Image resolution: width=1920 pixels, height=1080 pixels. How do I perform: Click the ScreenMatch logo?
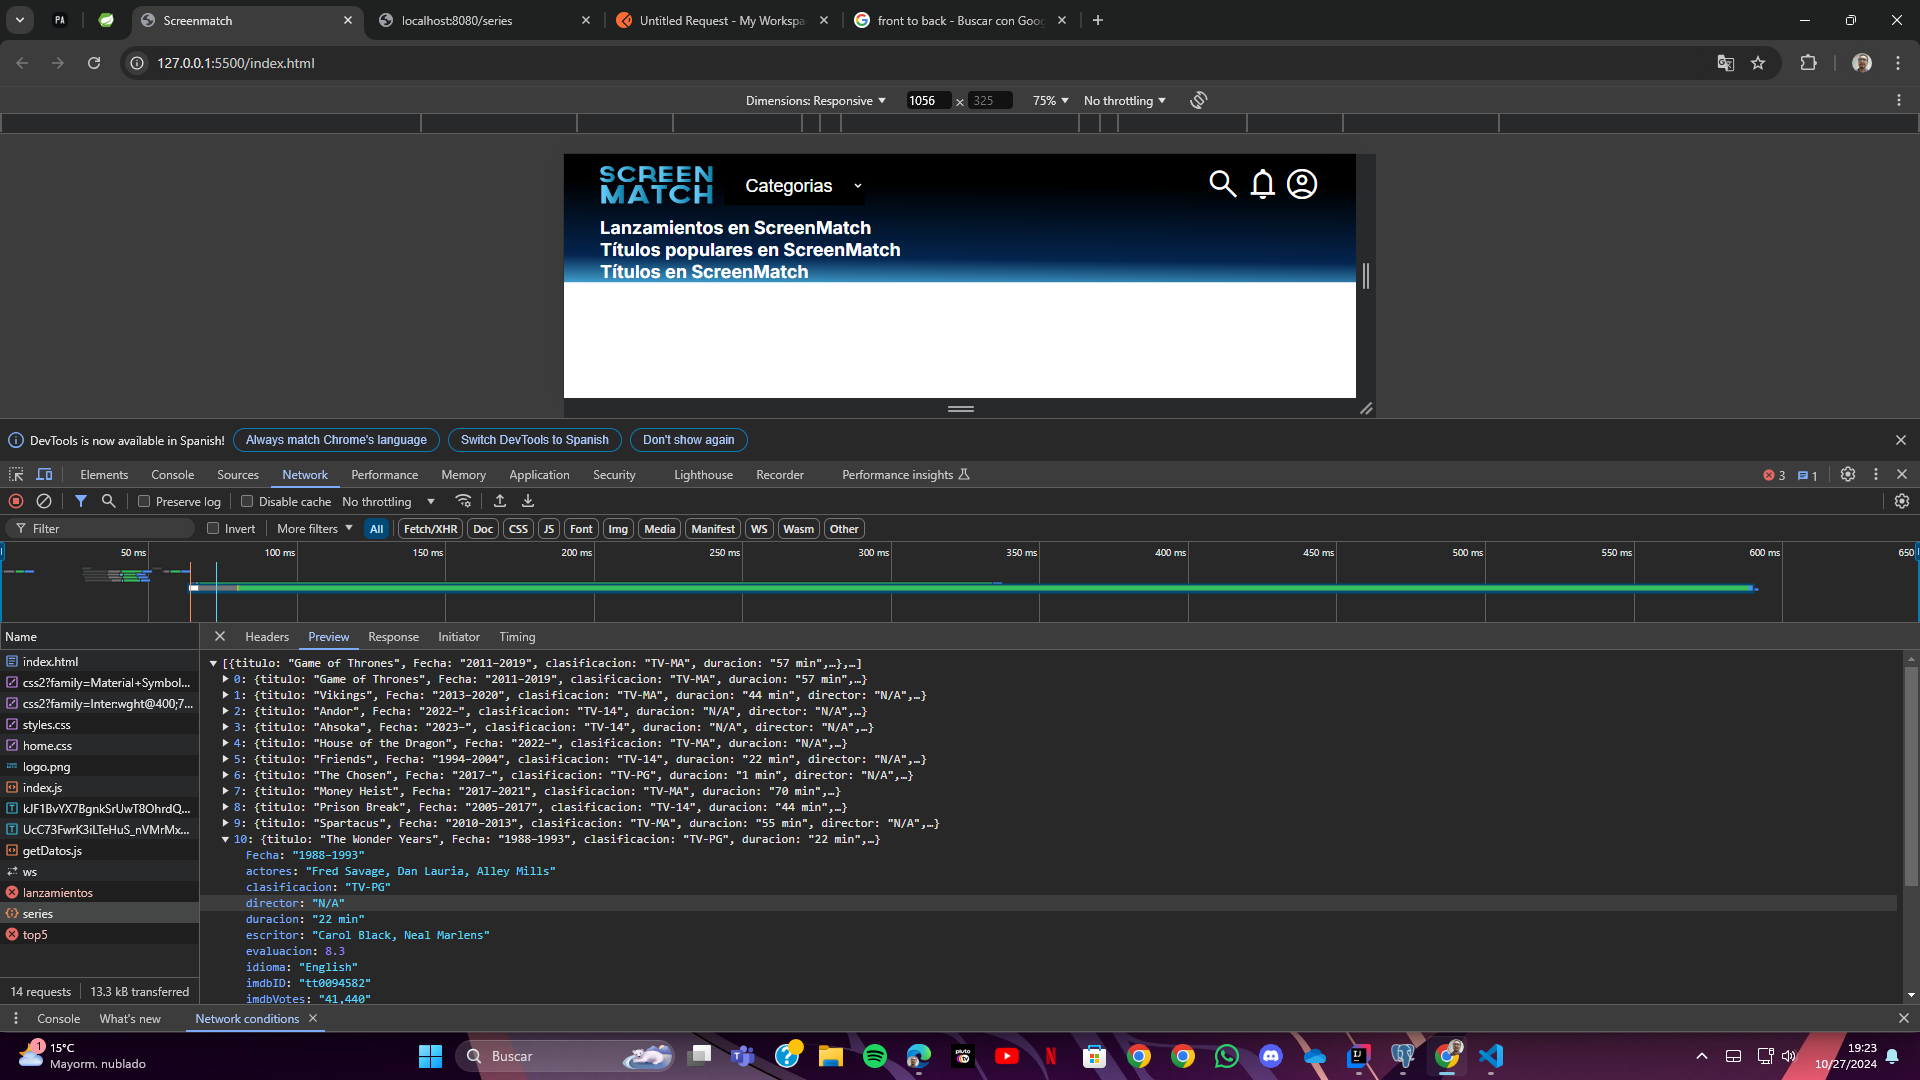click(656, 185)
